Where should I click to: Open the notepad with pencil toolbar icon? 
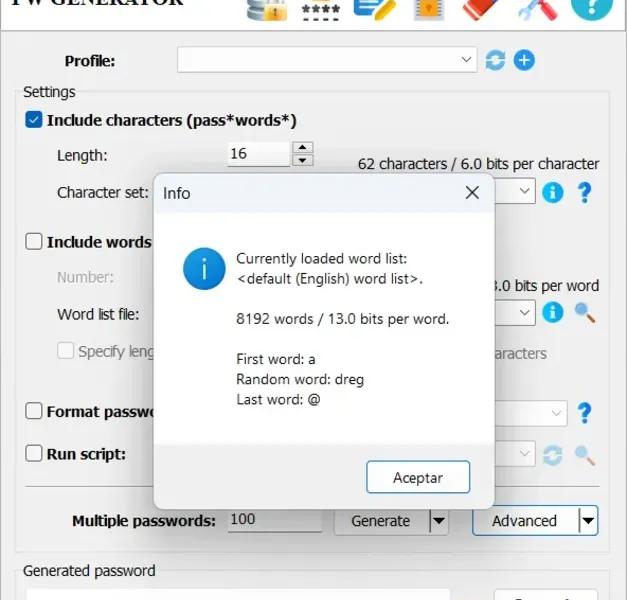[374, 9]
